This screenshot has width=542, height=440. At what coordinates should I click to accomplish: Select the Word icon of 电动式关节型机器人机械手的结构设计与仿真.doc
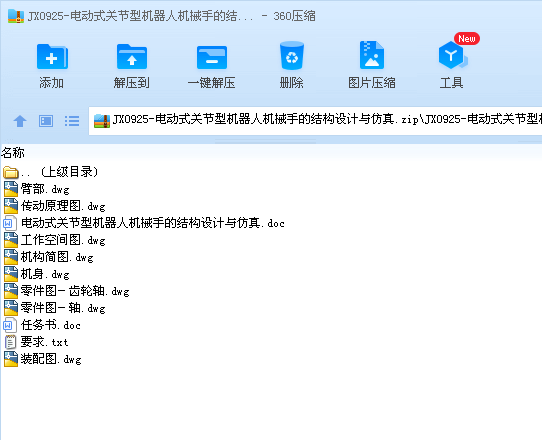[10, 223]
